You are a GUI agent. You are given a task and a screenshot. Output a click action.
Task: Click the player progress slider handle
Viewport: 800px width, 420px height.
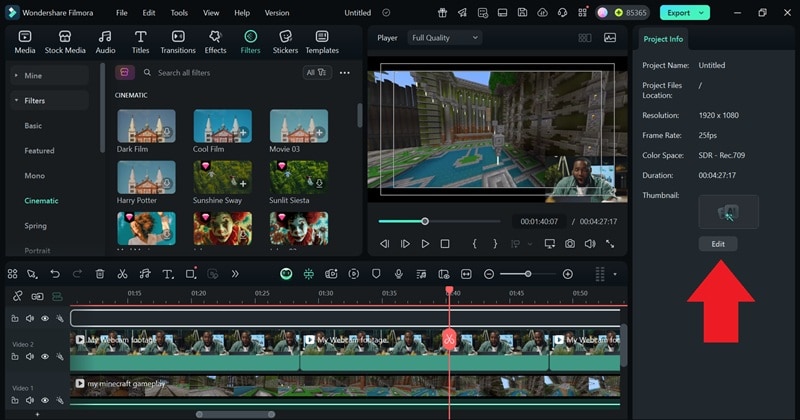(424, 221)
